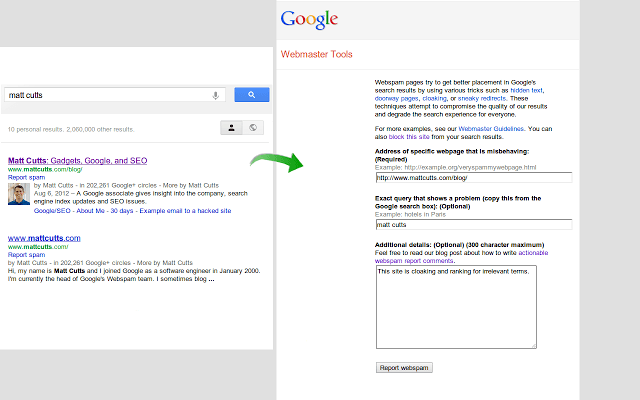The image size is (640, 400).
Task: Open the www.mattcutts.com result title
Action: [x=44, y=238]
